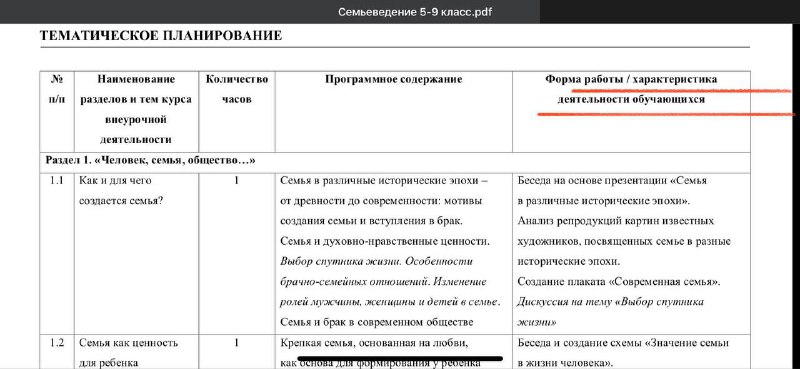Click 'от древности до современности: мотивы'
The image size is (800, 369).
[x=381, y=201]
